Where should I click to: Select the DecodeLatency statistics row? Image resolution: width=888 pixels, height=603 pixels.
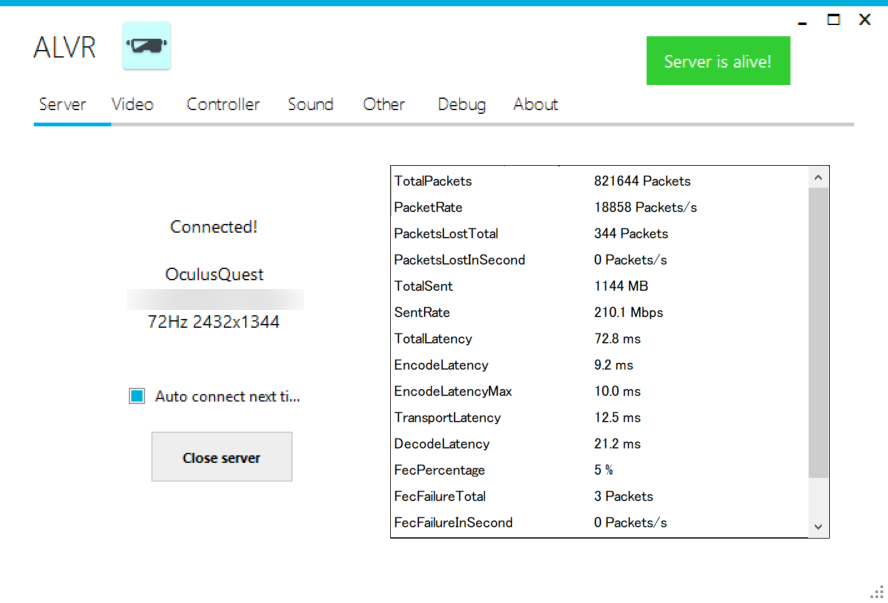click(x=598, y=444)
